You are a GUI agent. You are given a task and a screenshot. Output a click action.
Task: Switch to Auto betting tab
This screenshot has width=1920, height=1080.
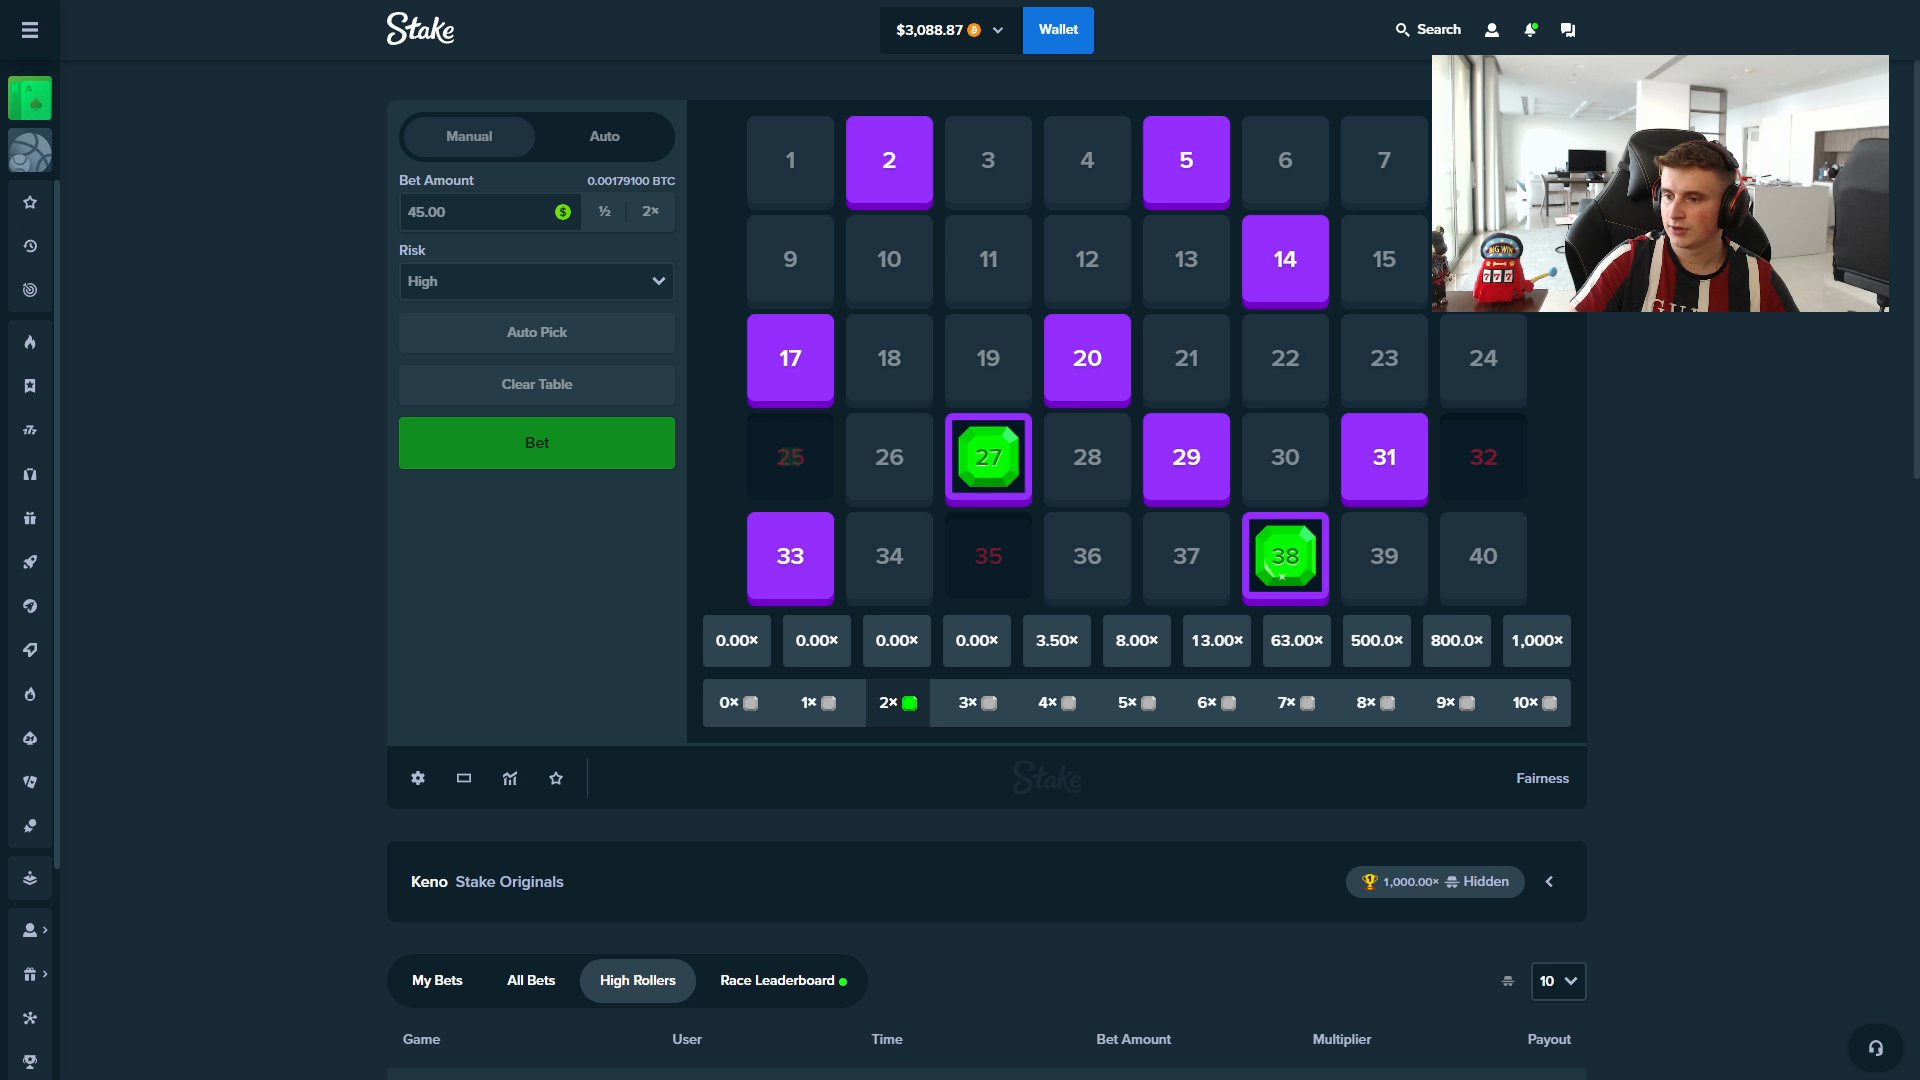pyautogui.click(x=604, y=136)
